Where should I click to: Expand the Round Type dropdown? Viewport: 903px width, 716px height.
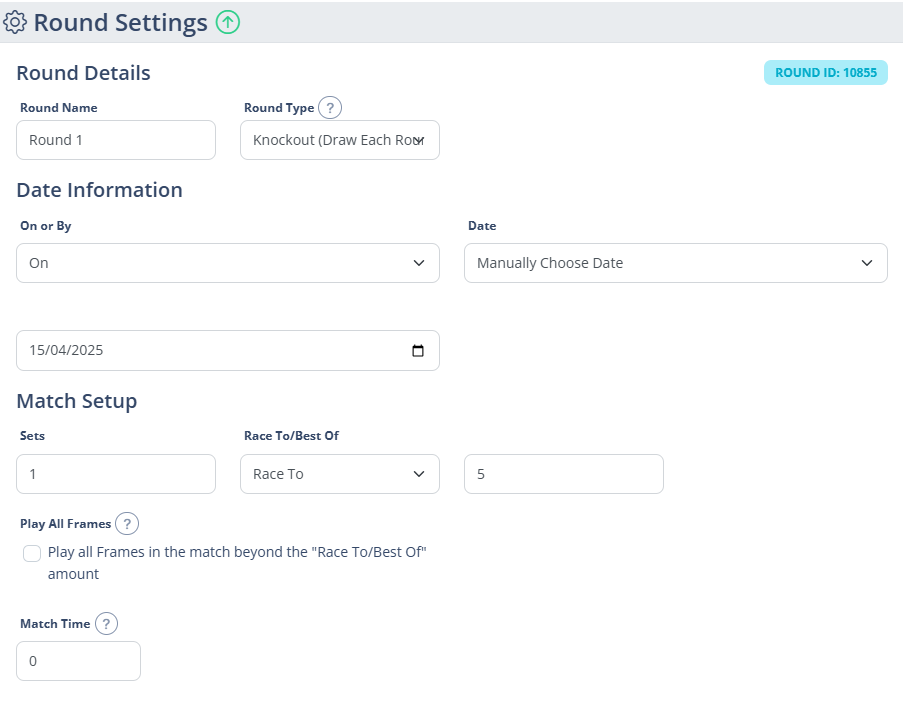click(340, 140)
